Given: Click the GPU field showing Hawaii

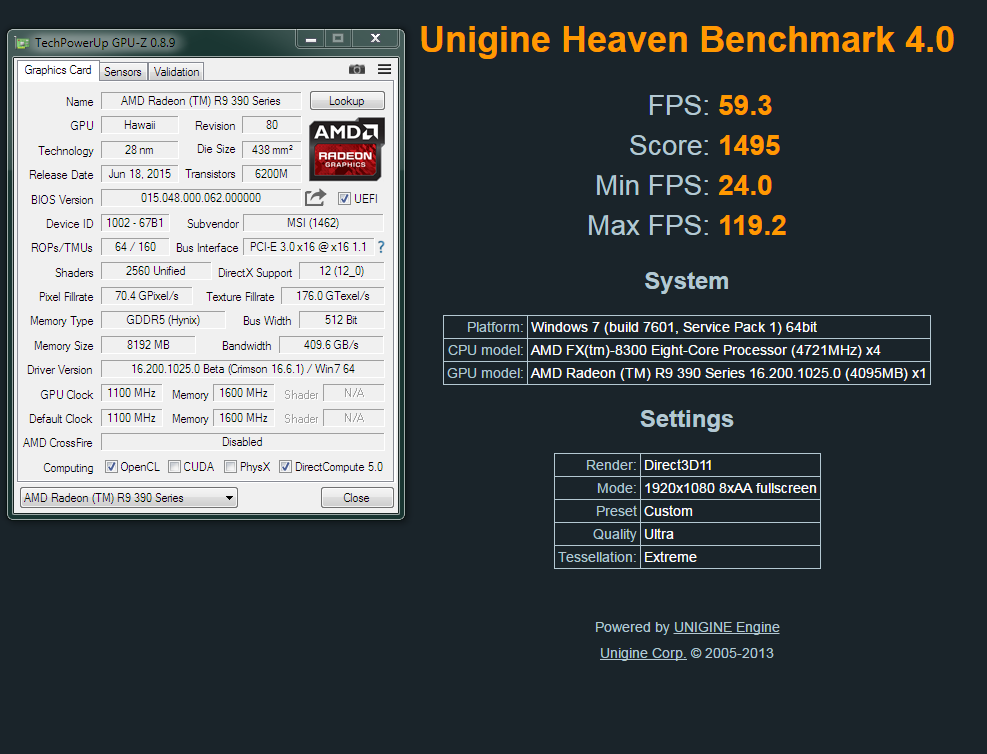Looking at the screenshot, I should (x=140, y=125).
